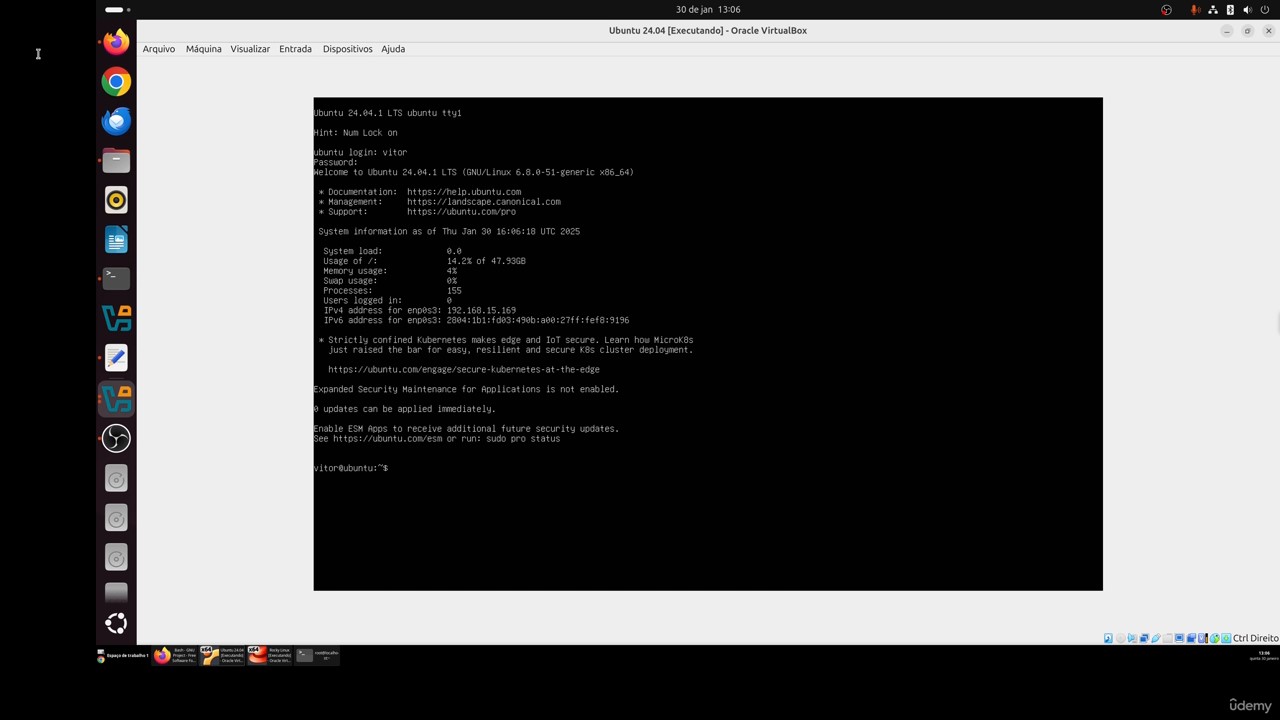Click the hard disk activity status icon
The image size is (1280, 720).
[x=1108, y=638]
